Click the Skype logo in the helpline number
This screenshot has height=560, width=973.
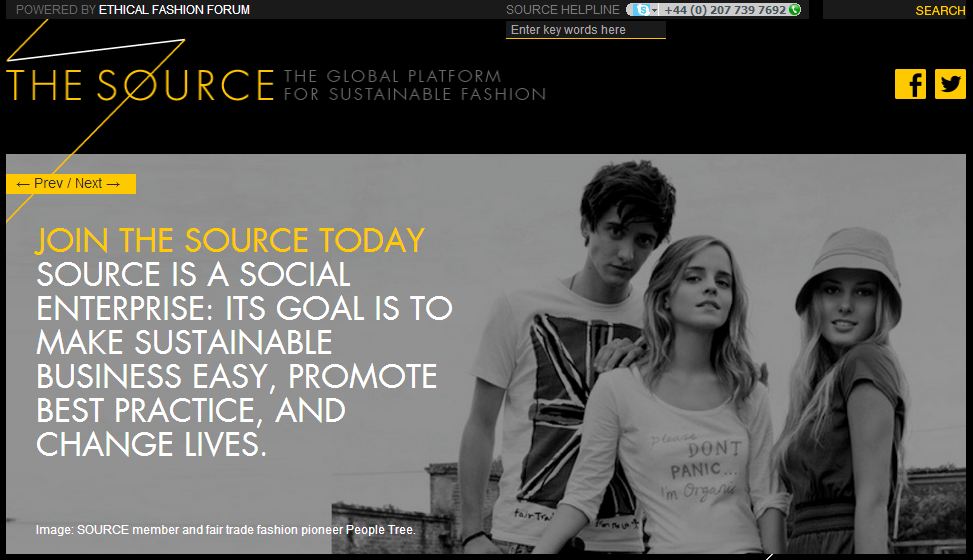click(x=641, y=10)
